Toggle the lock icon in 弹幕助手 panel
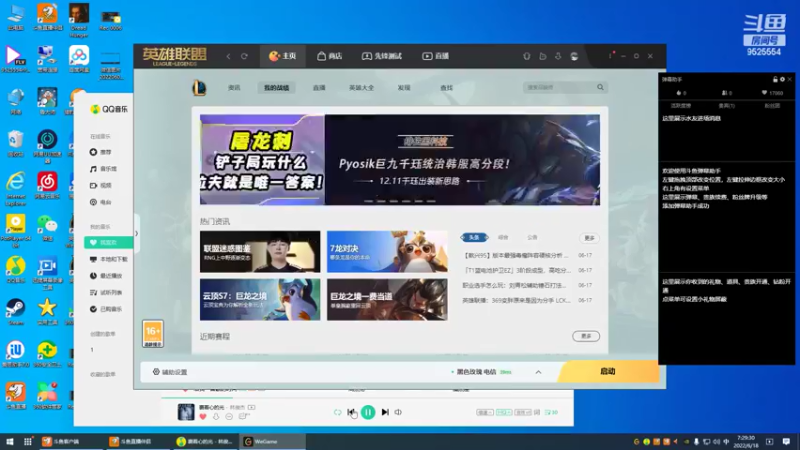800x450 pixels. click(x=775, y=80)
